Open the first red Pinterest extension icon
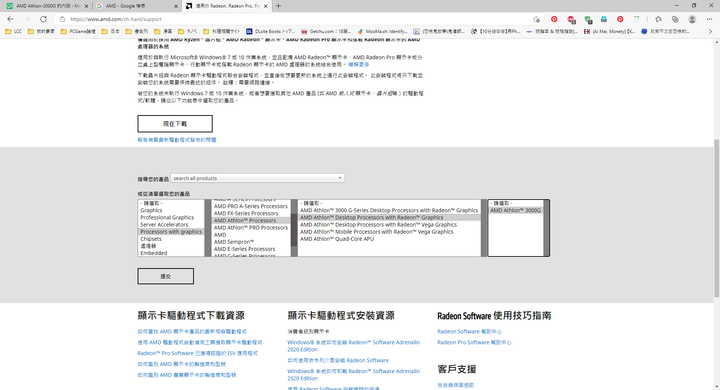Screen dimensions: 720x390 point(554,19)
